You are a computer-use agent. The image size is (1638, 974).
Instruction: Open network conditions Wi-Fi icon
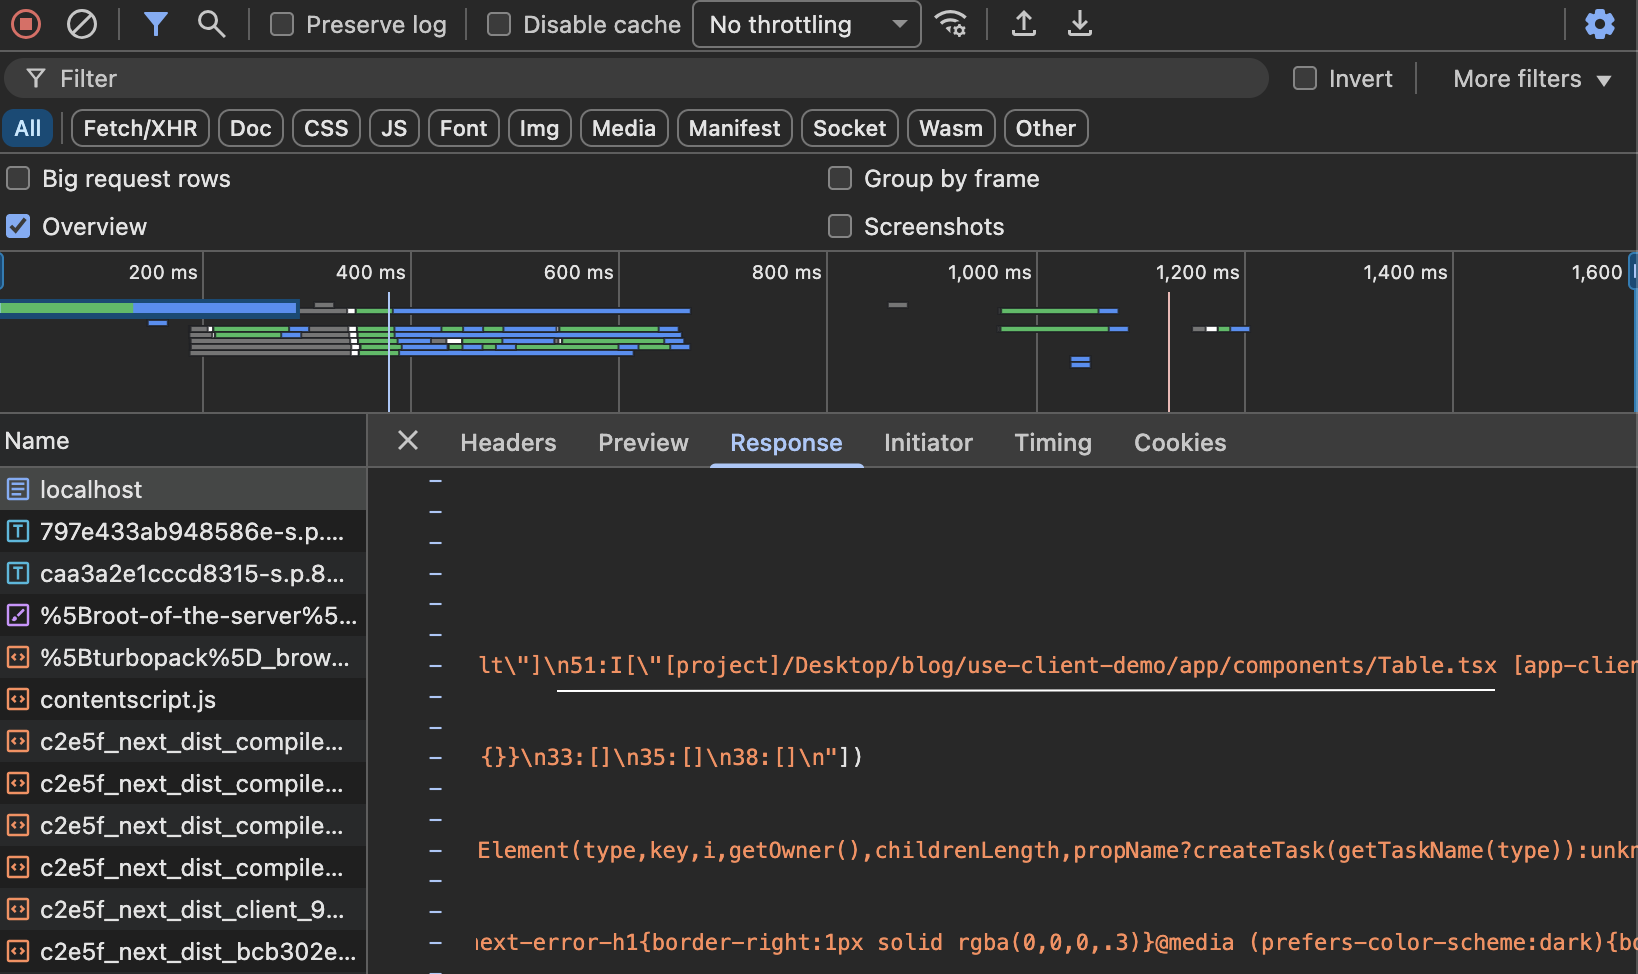[x=950, y=24]
